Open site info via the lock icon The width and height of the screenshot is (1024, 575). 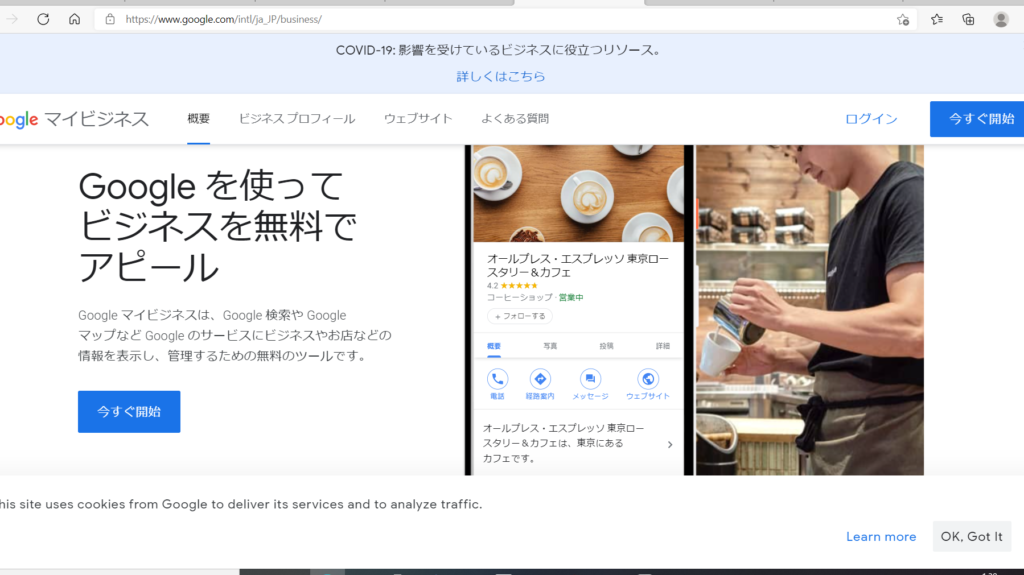(110, 20)
